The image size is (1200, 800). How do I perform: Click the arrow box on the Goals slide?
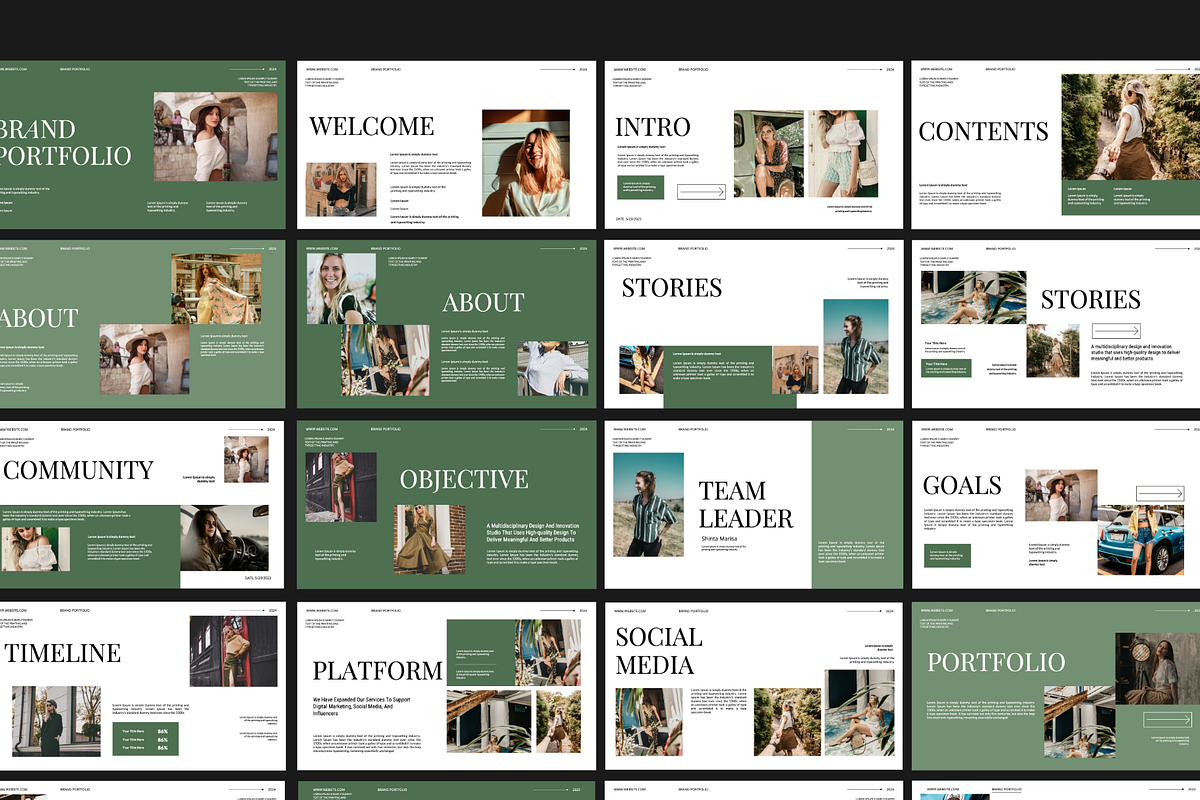1160,493
